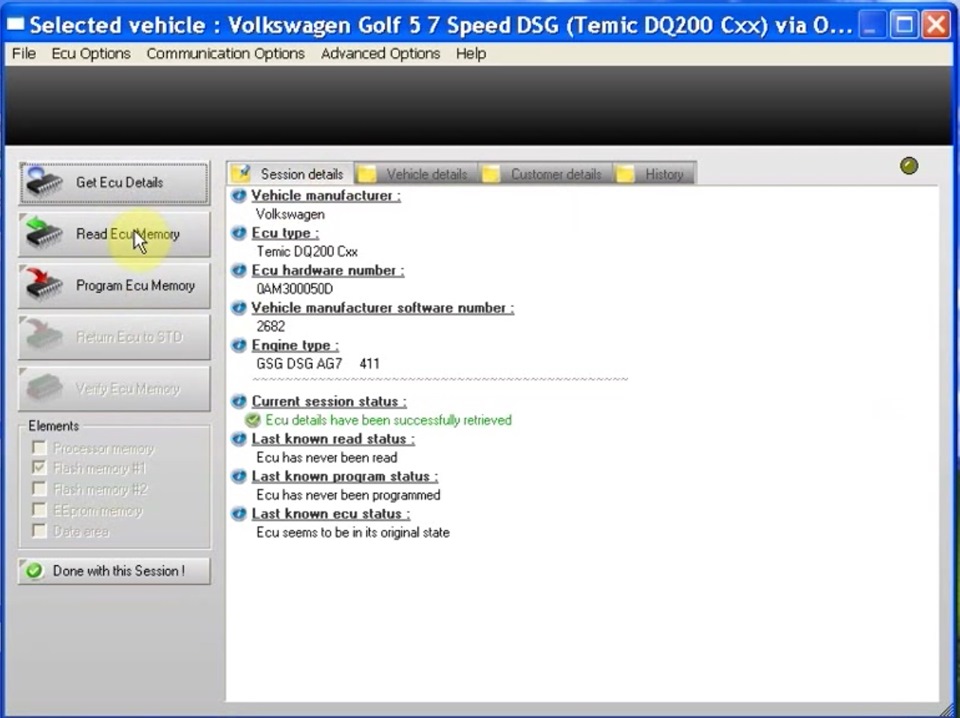Screen dimensions: 960x718
Task: Click the blue eye icon beside Engine type
Action: pos(239,345)
